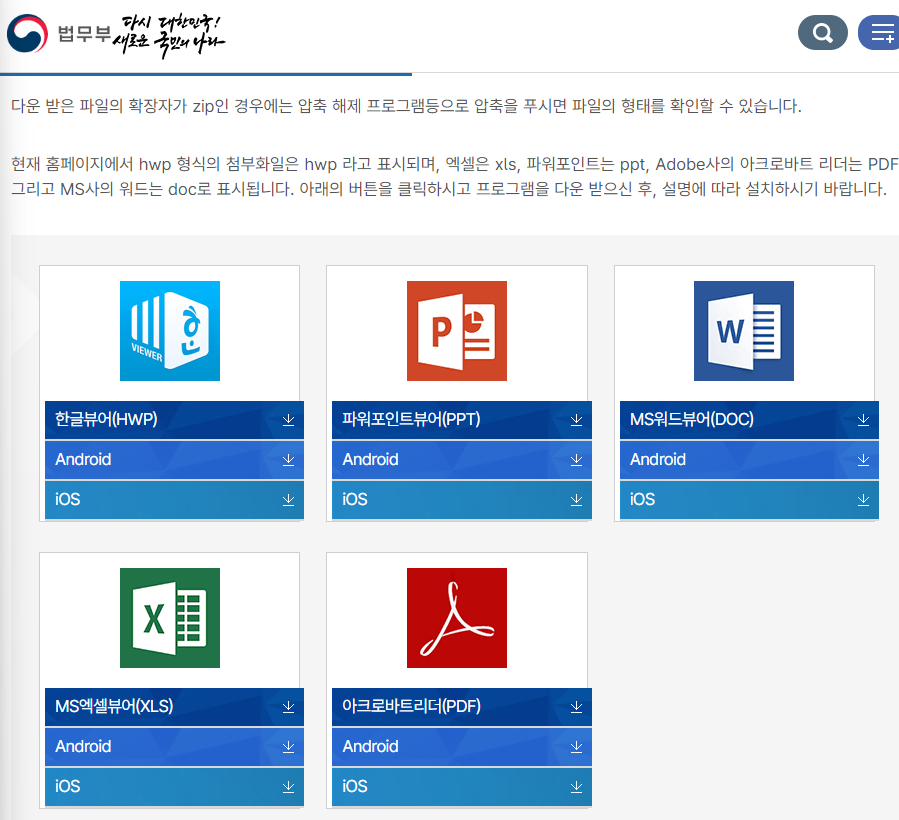Viewport: 899px width, 820px height.
Task: Click the text starting '다운 받은 파일의 확장자가 zip인'
Action: [x=406, y=106]
